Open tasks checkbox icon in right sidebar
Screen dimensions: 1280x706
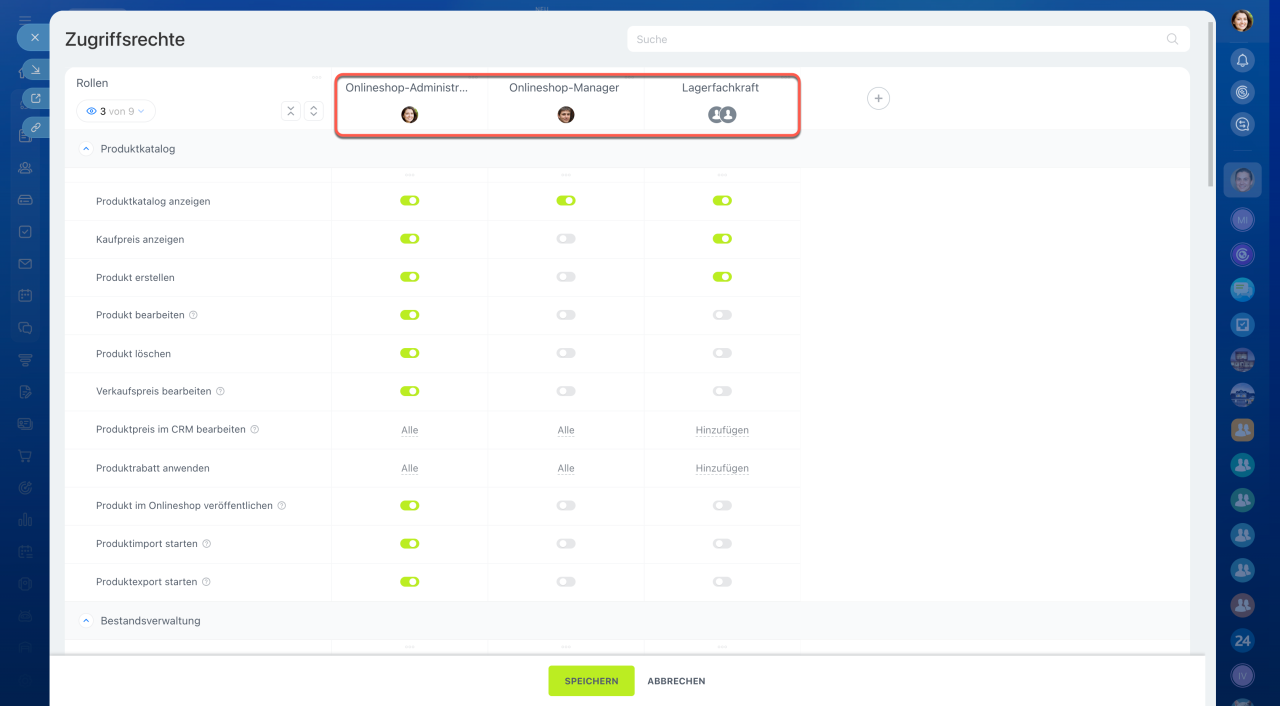[x=1242, y=325]
